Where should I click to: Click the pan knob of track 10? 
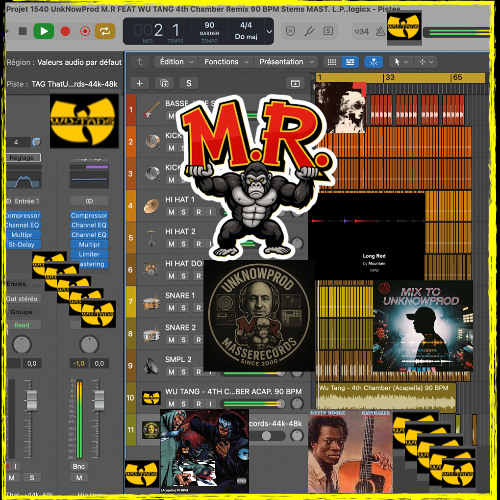tap(296, 404)
